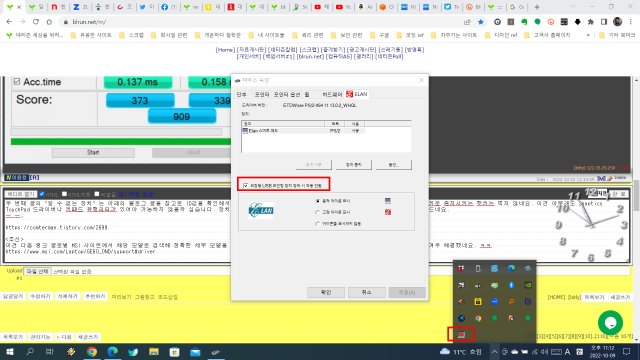Open Edge from the taskbar
The image size is (640, 360).
point(113,351)
